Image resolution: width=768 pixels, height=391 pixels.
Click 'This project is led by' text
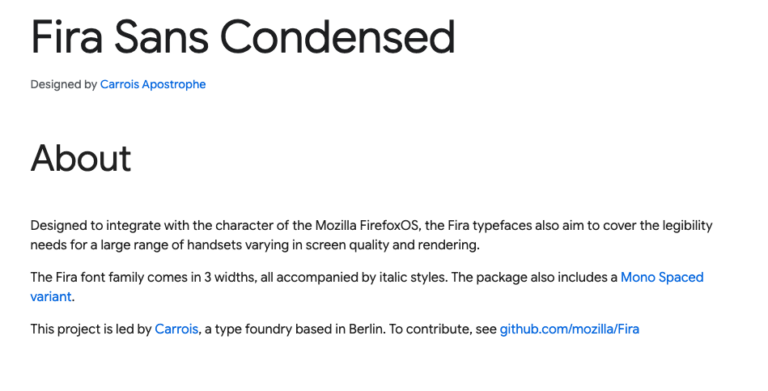91,329
